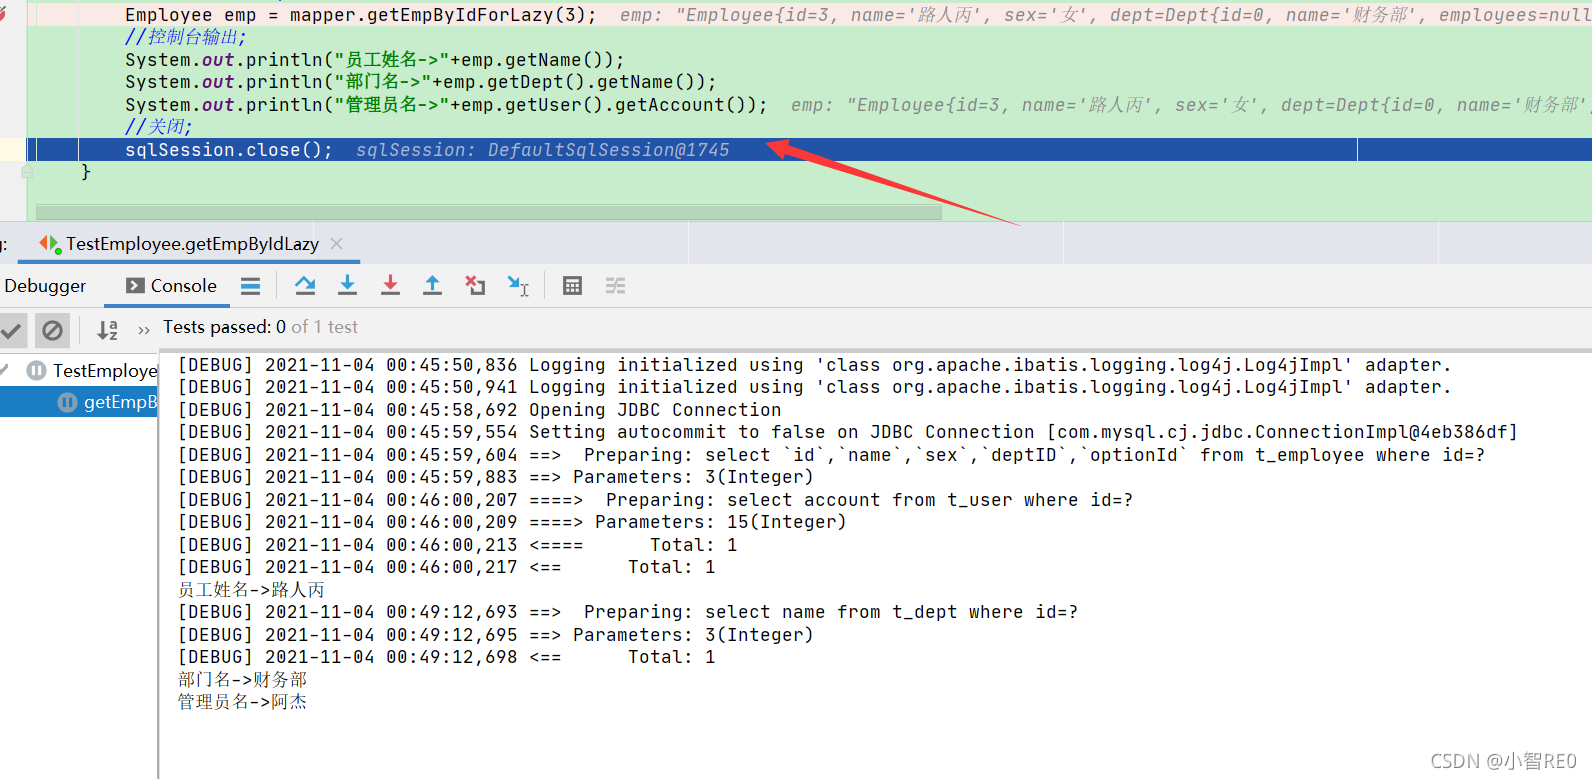Click the 'sqlSession: DefaultSqlSession@1745' inline hint
Viewport: 1592px width, 779px height.
pos(543,150)
